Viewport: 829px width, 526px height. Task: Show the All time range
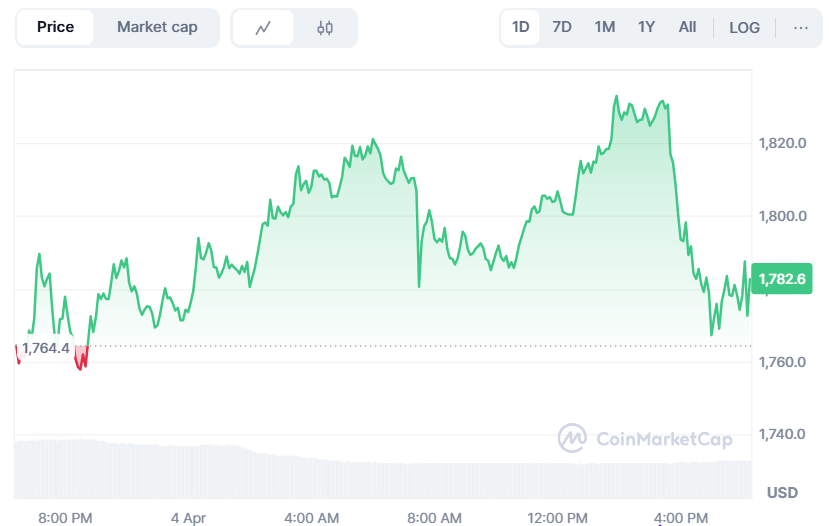click(687, 28)
